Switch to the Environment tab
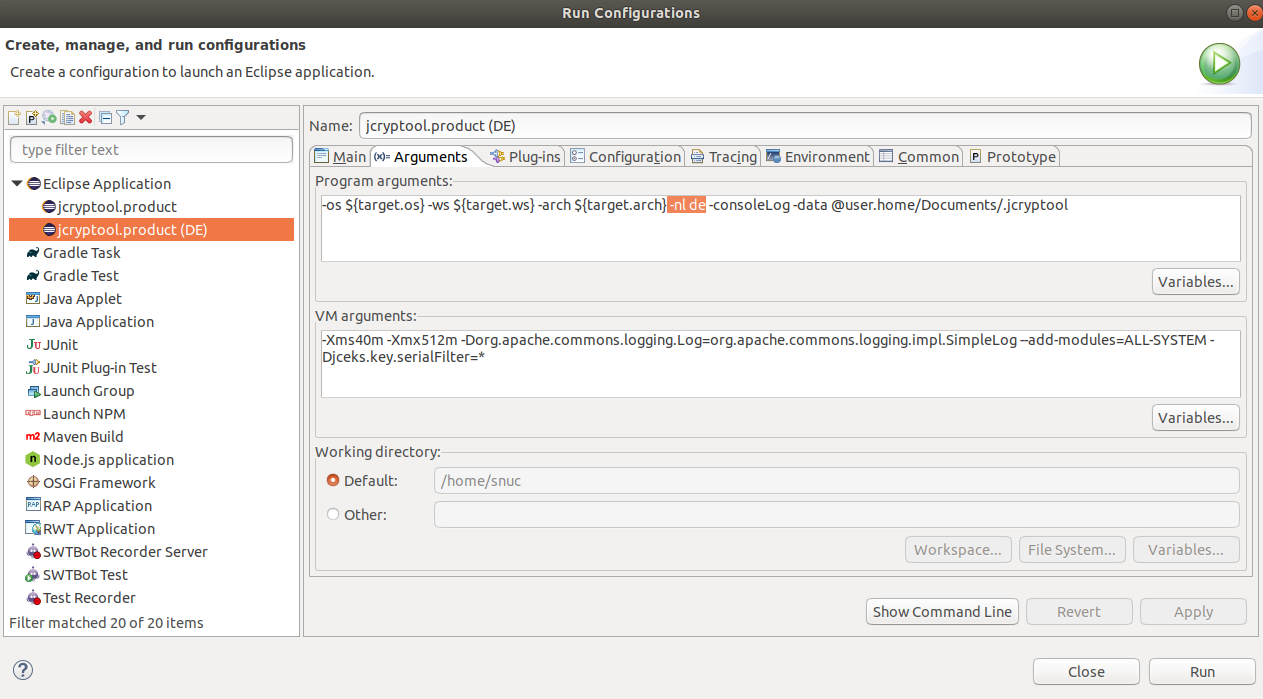 click(x=818, y=157)
